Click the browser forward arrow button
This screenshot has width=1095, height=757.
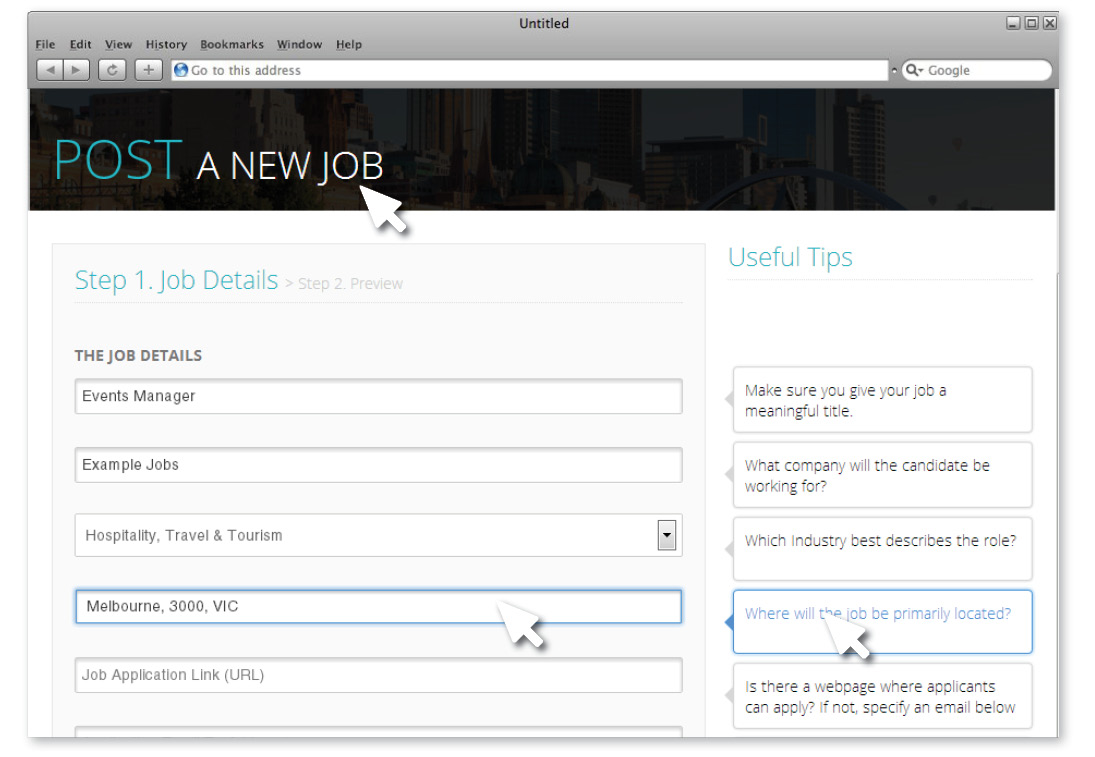click(x=77, y=70)
